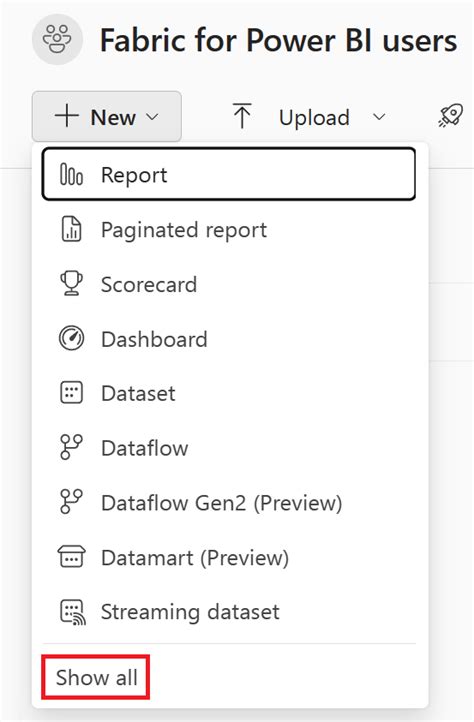Click the Scorecard trophy icon
This screenshot has height=722, width=474.
[x=71, y=283]
